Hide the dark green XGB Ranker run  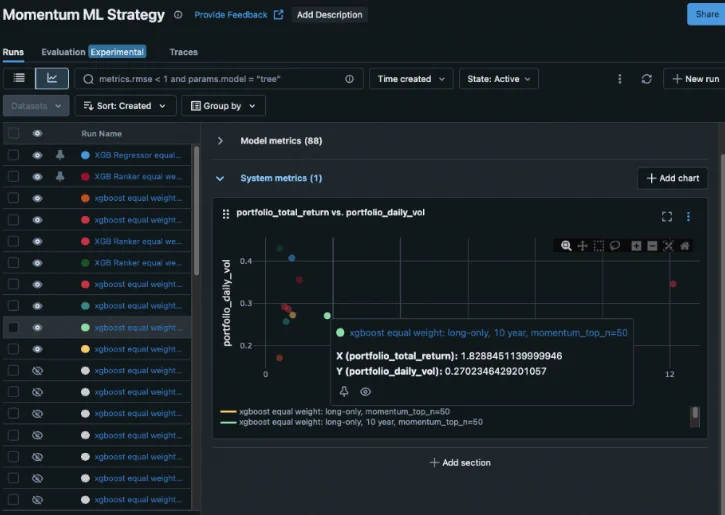coord(37,263)
